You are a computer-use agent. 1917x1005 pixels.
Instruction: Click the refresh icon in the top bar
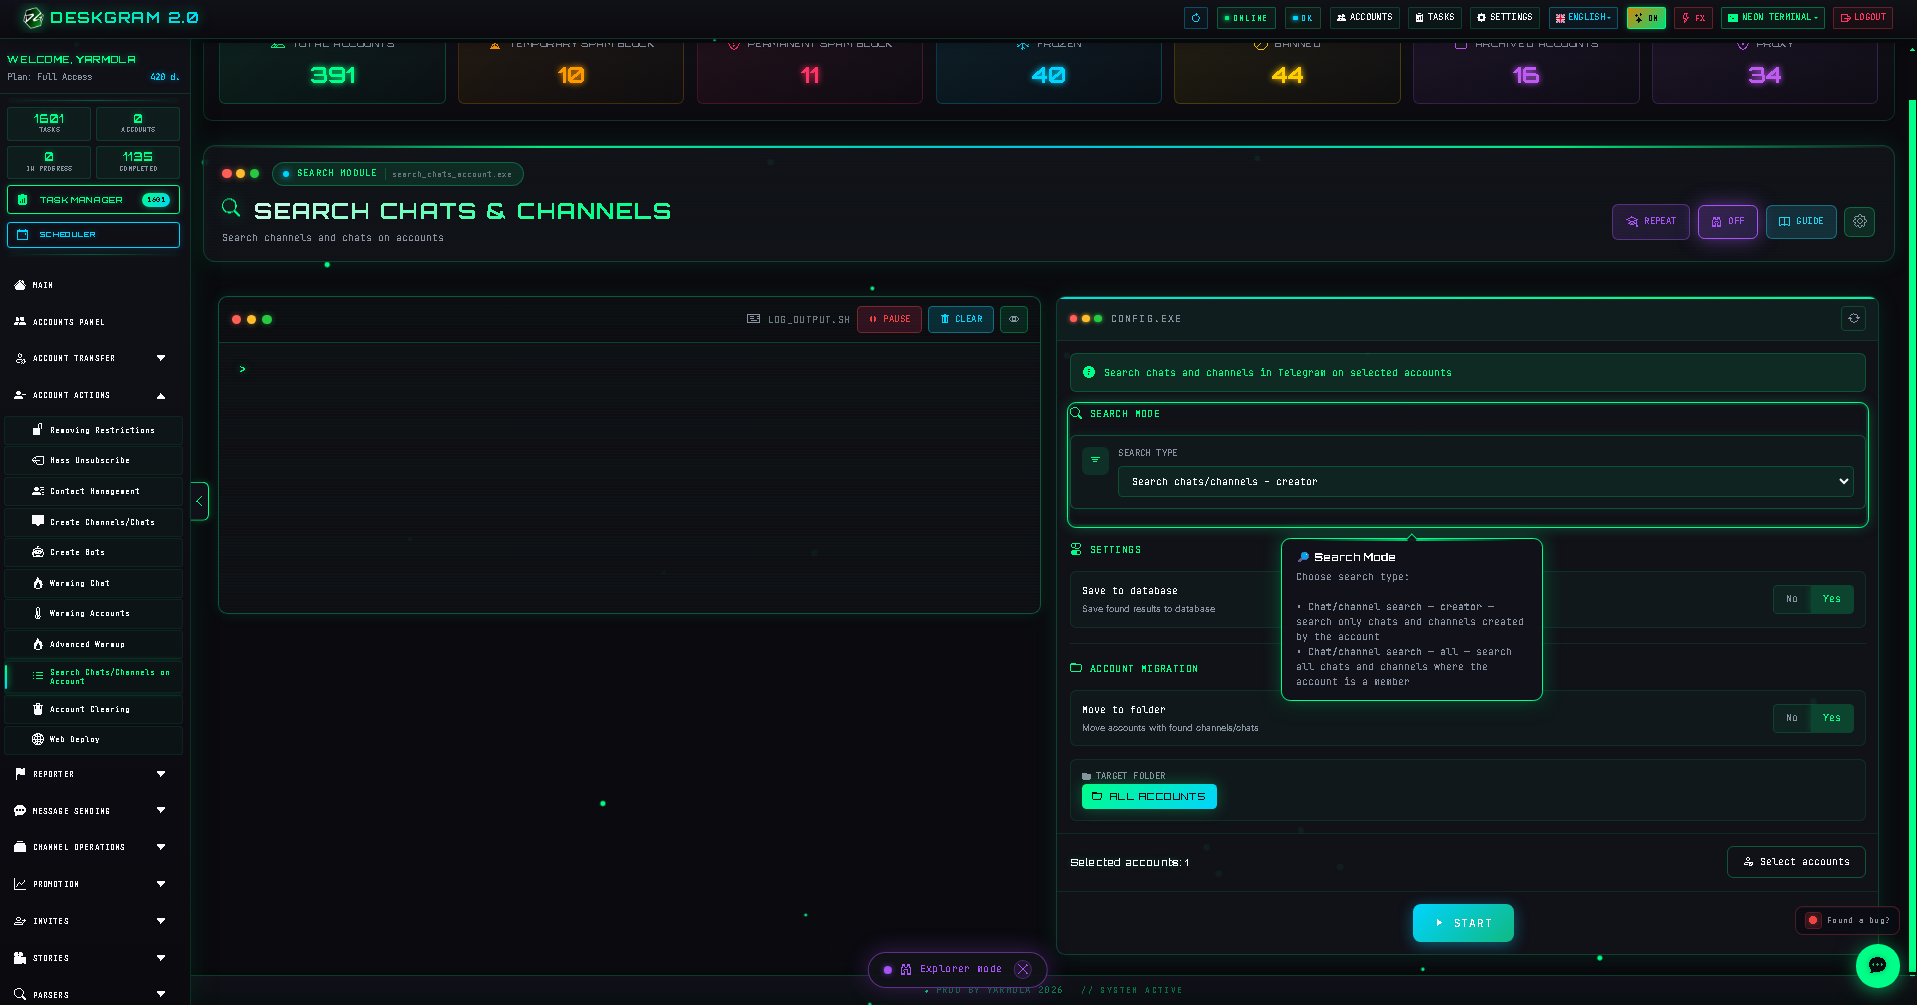coord(1196,17)
